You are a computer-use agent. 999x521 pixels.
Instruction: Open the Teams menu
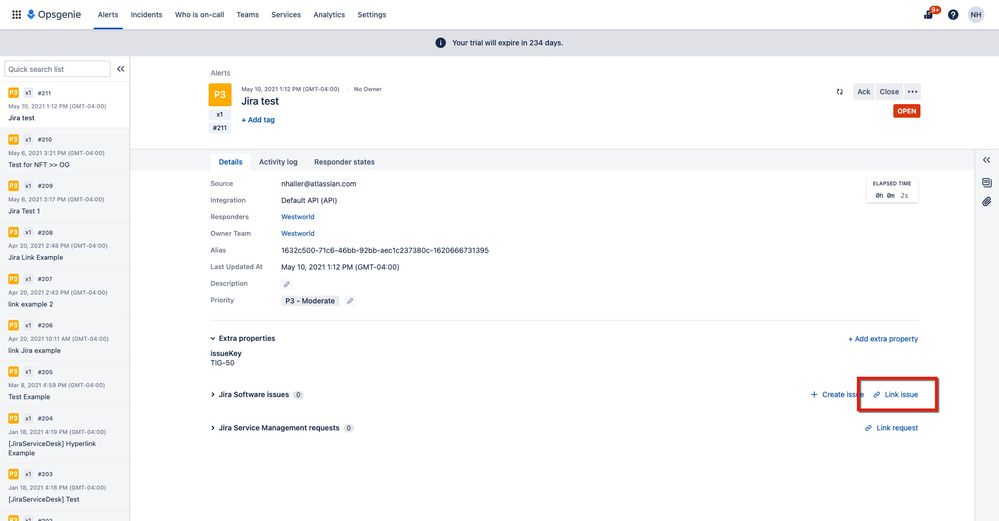[x=247, y=15]
